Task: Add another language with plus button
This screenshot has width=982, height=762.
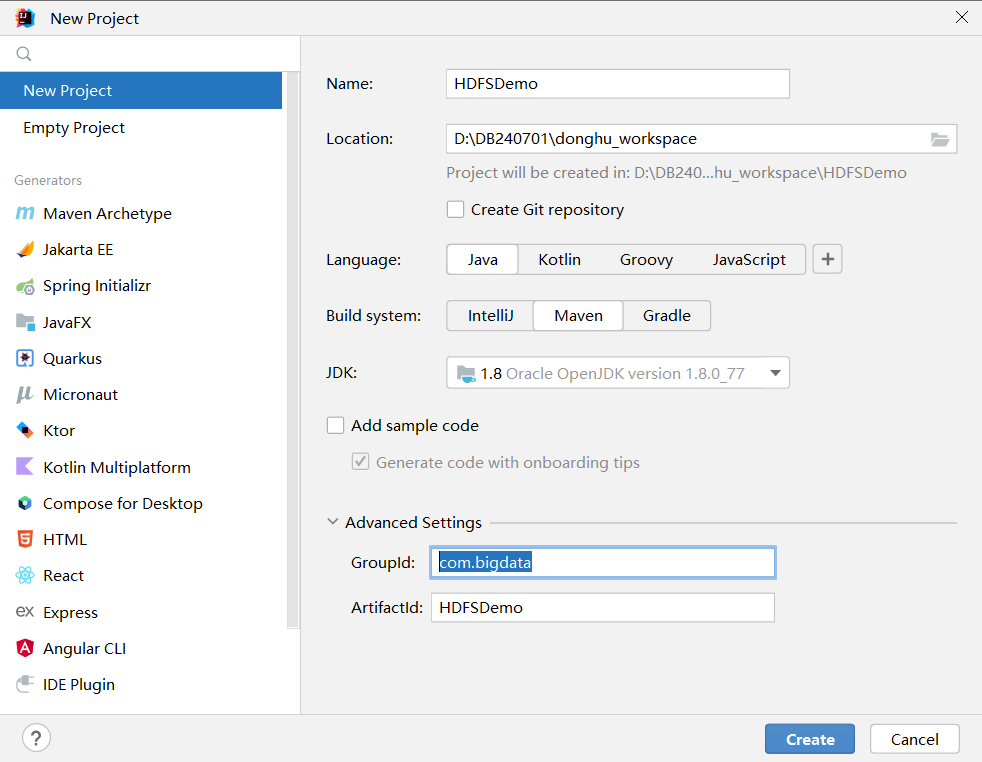Action: [x=827, y=260]
